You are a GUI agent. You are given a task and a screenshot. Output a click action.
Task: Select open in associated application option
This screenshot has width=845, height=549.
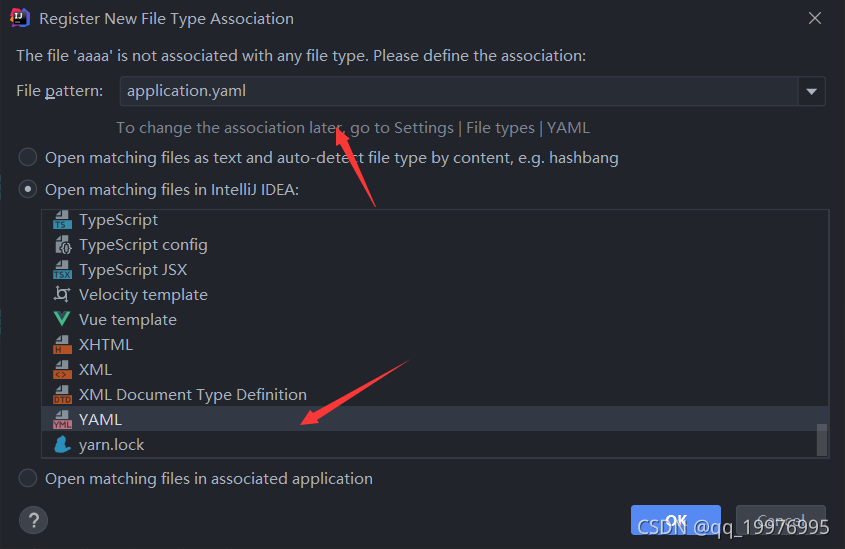click(28, 478)
